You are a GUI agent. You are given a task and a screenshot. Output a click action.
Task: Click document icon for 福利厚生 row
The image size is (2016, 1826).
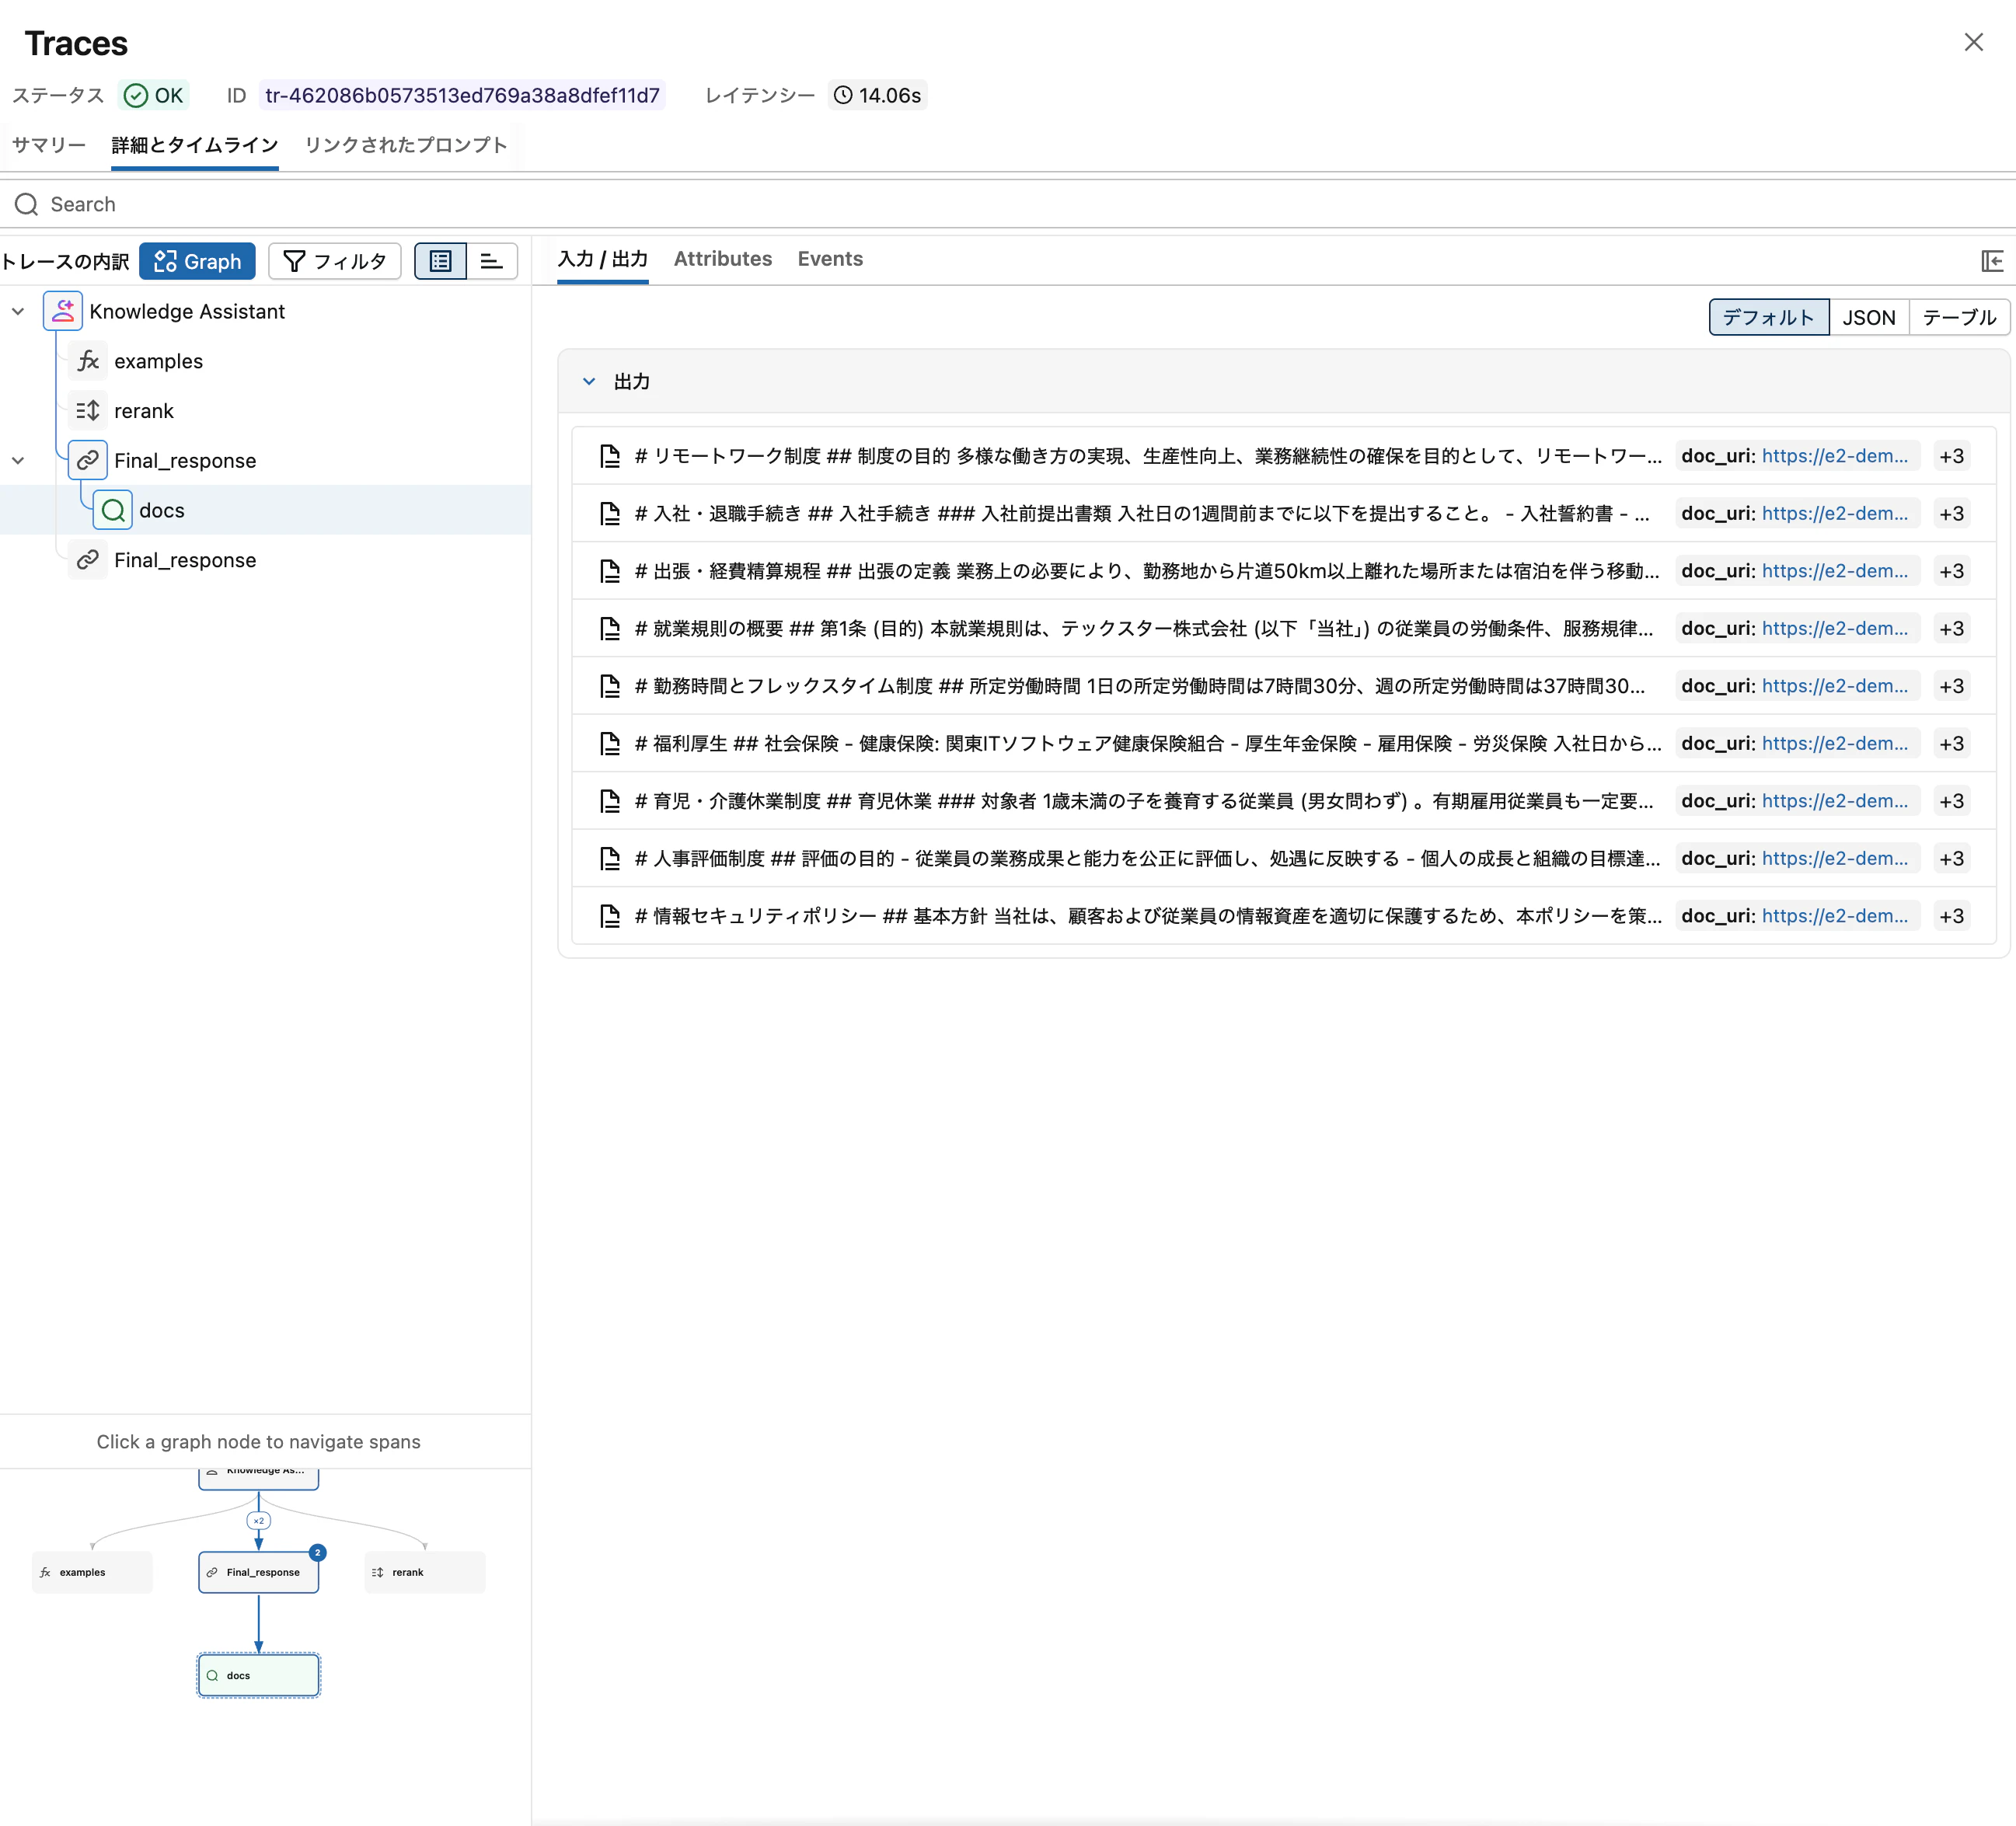(610, 744)
